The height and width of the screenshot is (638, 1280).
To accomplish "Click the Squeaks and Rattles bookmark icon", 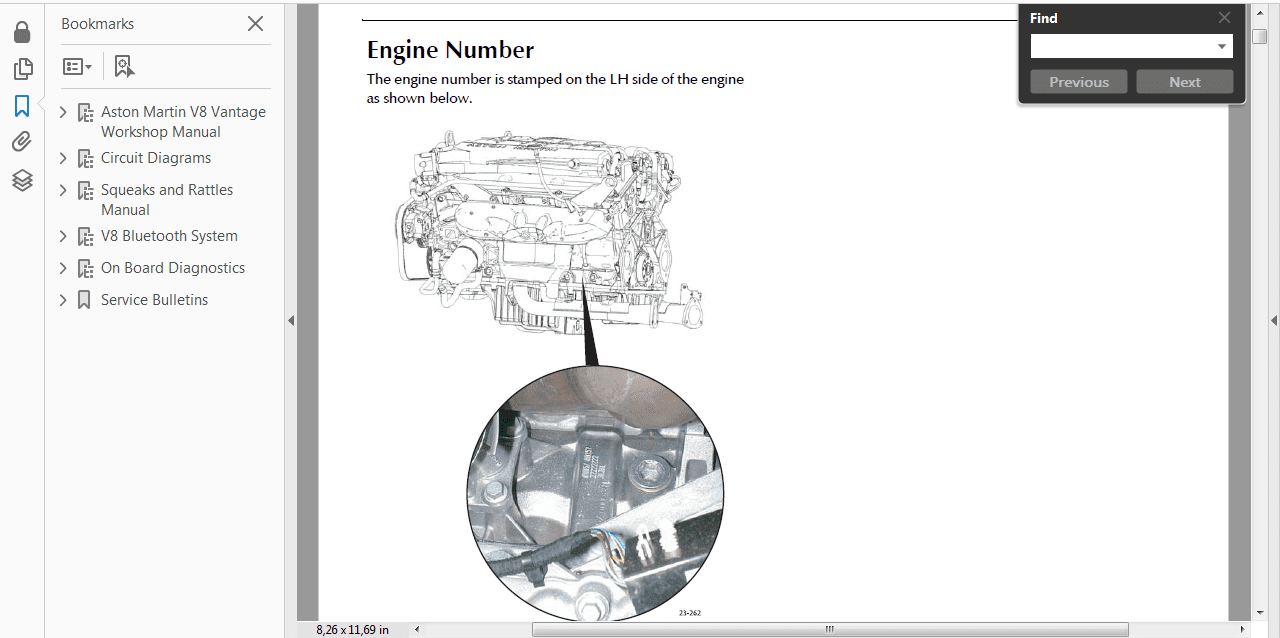I will pyautogui.click(x=85, y=191).
